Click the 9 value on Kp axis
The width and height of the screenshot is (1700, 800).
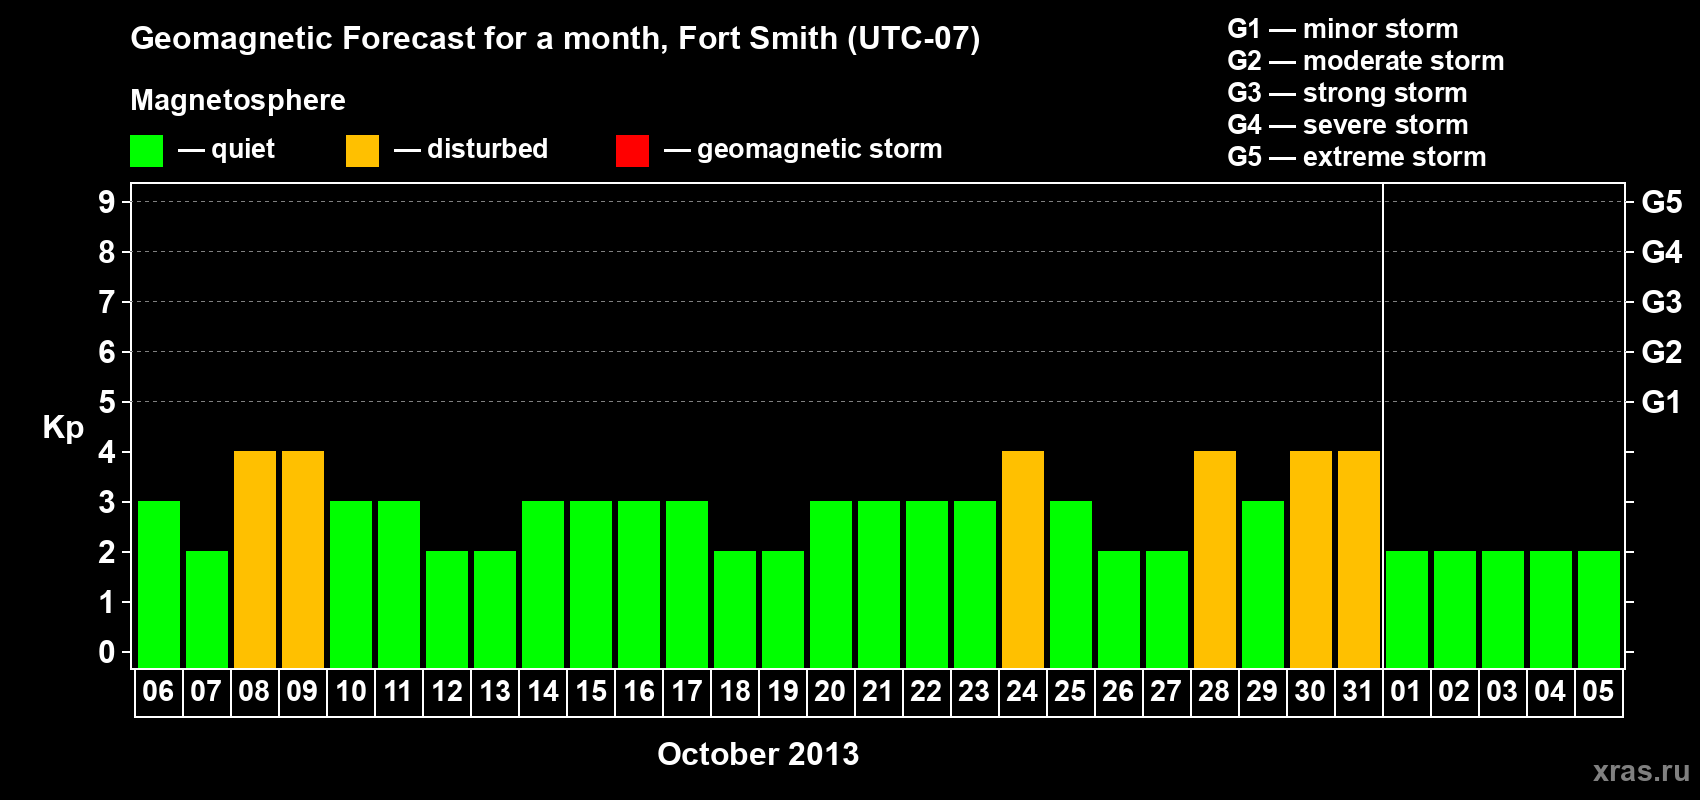point(107,202)
